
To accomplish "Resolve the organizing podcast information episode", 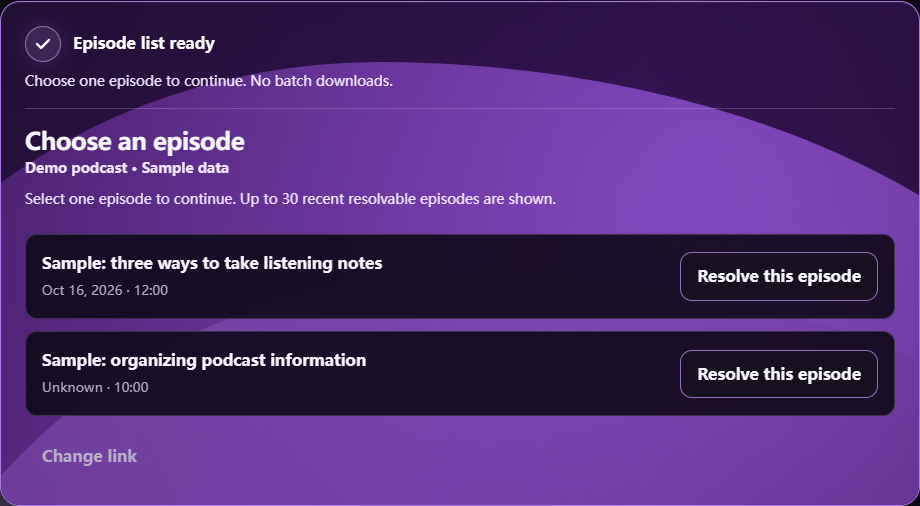I will coord(779,374).
